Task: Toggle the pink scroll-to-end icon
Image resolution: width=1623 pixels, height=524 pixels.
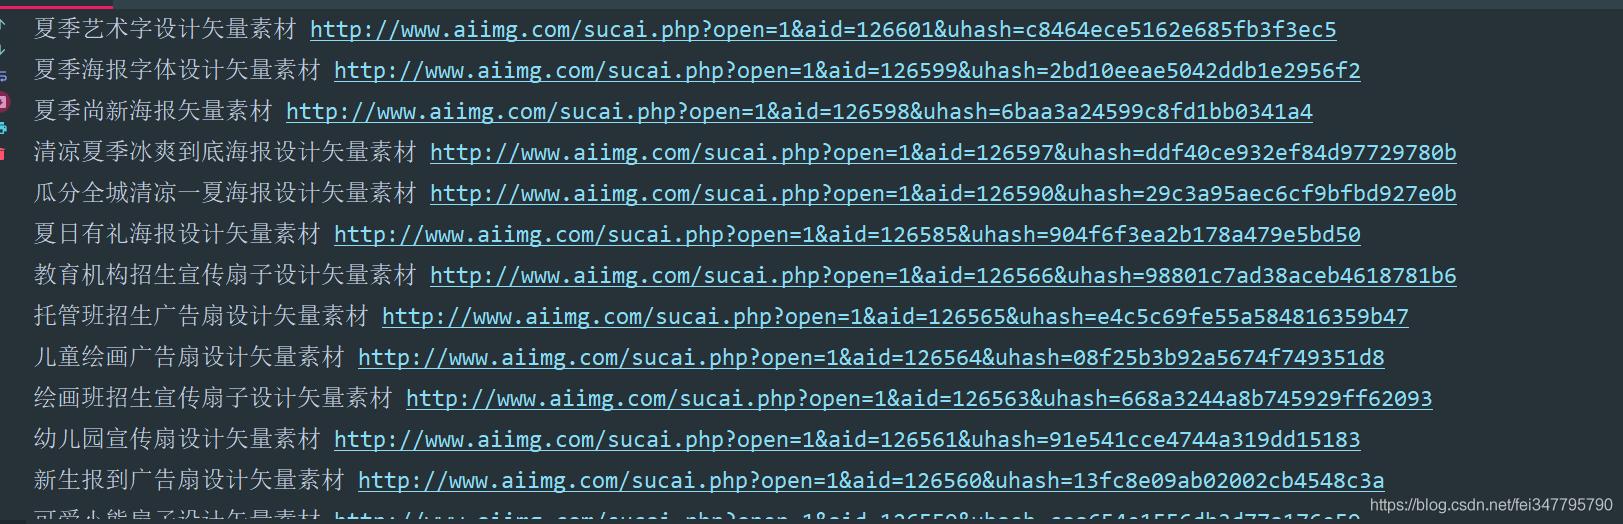Action: coord(3,102)
